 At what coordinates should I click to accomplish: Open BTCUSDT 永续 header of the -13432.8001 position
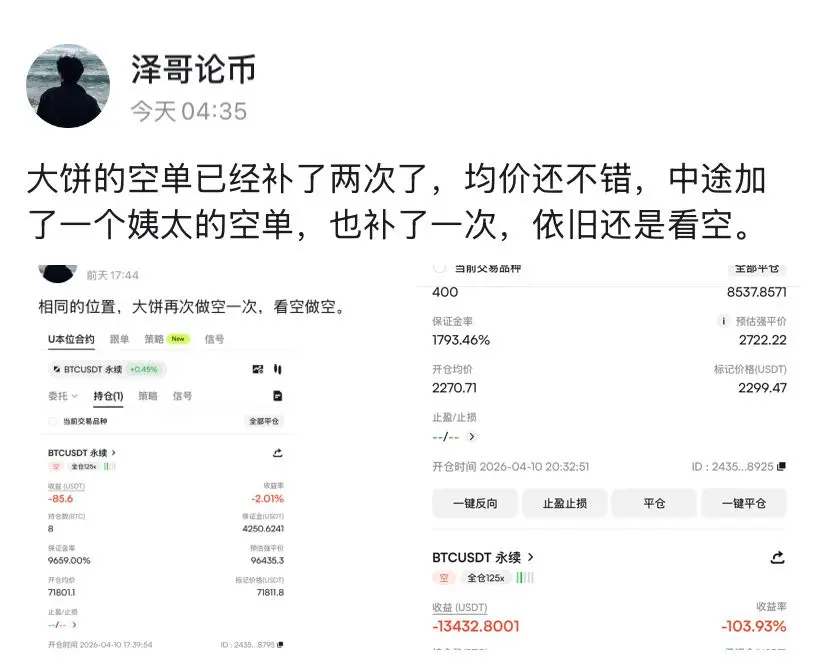(483, 557)
